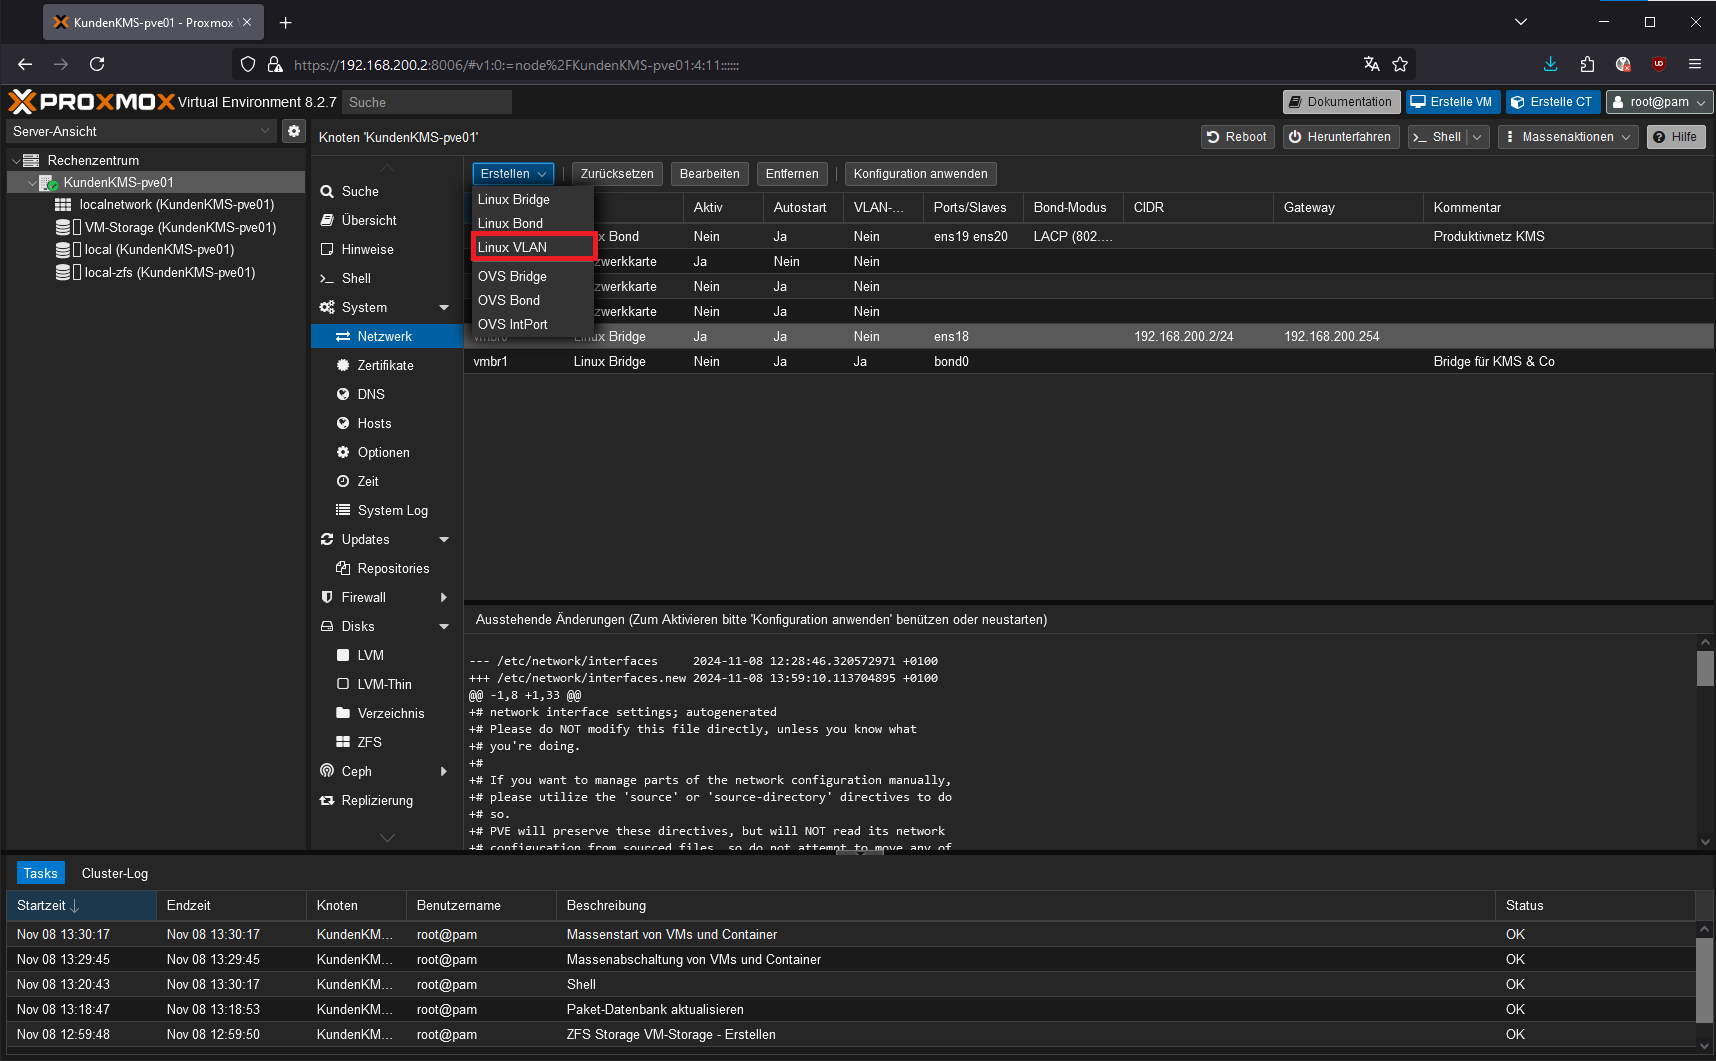Screen dimensions: 1716x1061
Task: Choose OVS Bridge in the menu
Action: [x=512, y=276]
